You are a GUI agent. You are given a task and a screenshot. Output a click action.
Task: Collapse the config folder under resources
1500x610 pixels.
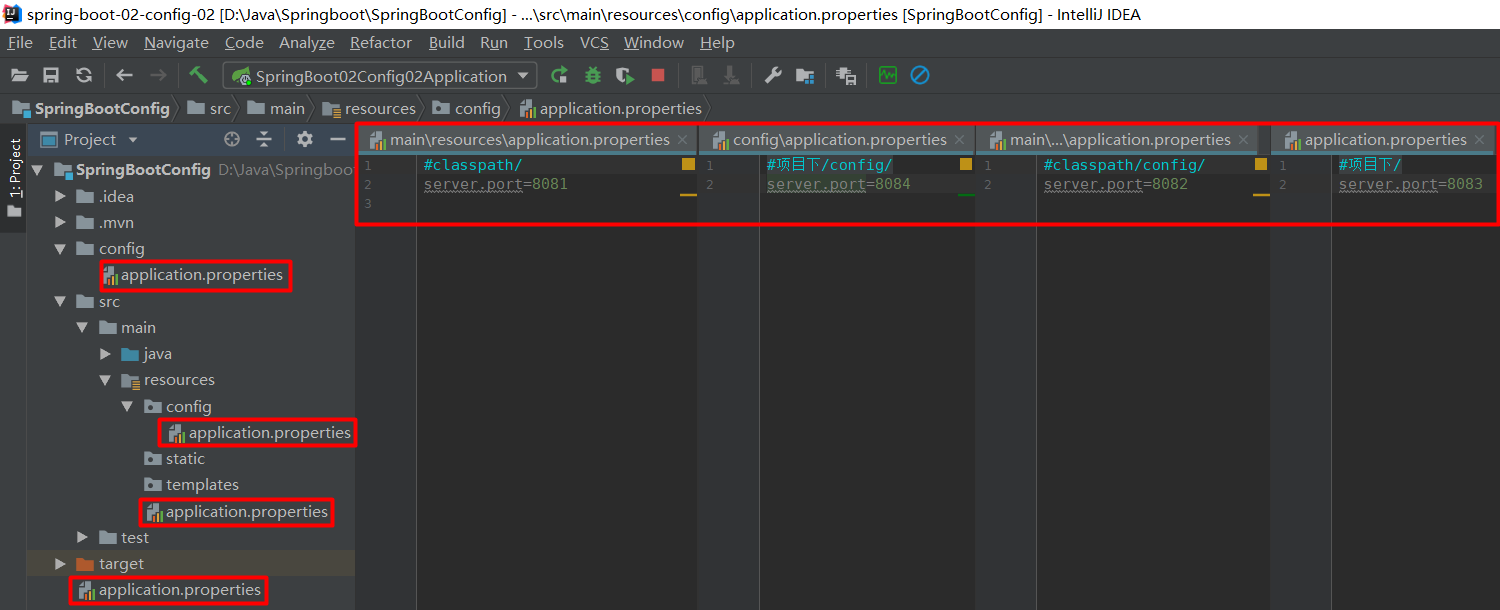coord(127,407)
